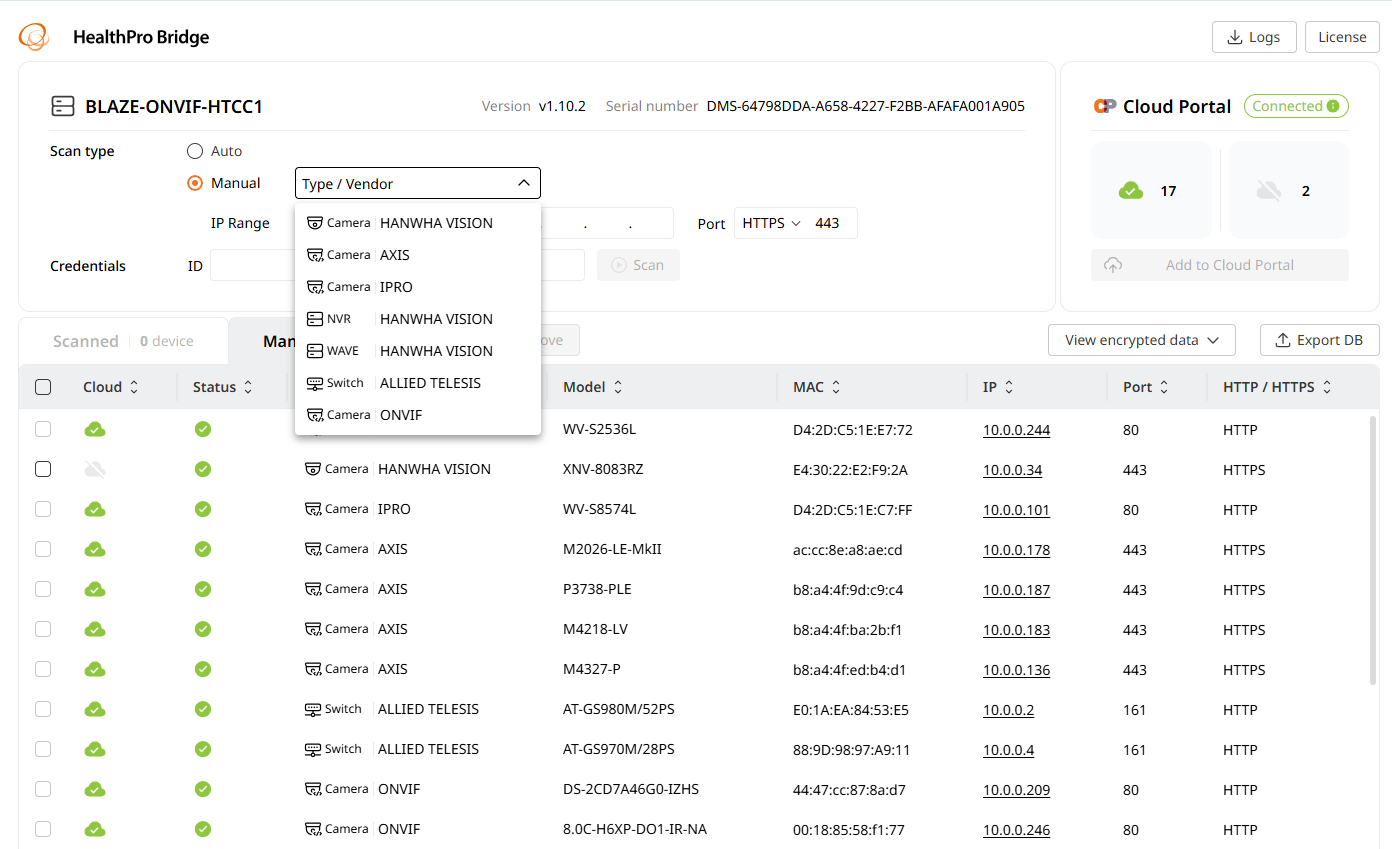Click MAC address E4:30:22:E2:F9:2A
1392x849 pixels.
pos(850,470)
